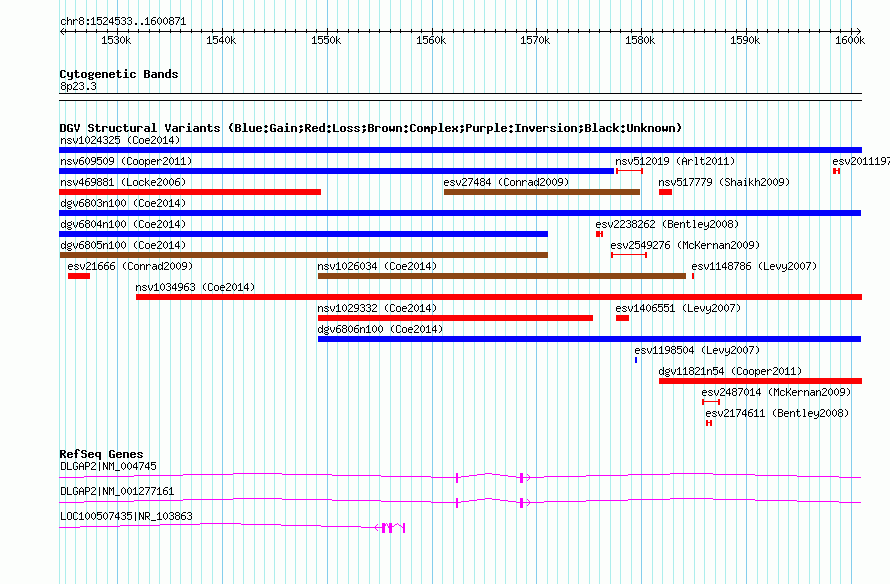The width and height of the screenshot is (890, 584).
Task: Click the tiny red esv1148786 tick
Action: (x=692, y=276)
